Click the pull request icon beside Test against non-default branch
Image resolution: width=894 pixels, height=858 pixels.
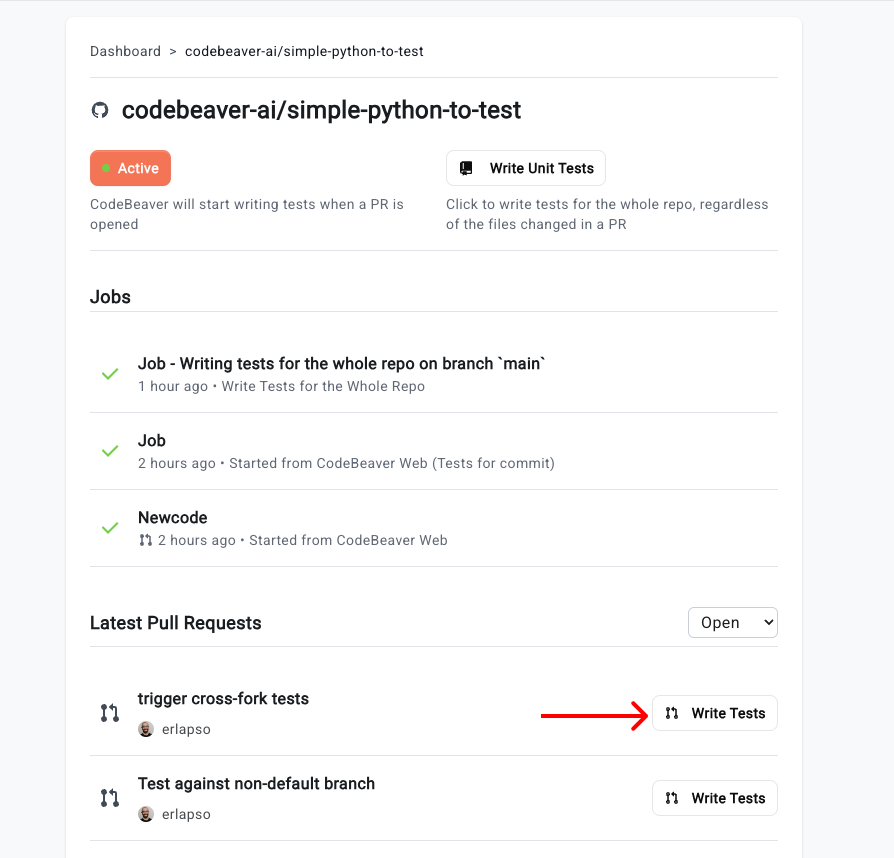coord(109,797)
